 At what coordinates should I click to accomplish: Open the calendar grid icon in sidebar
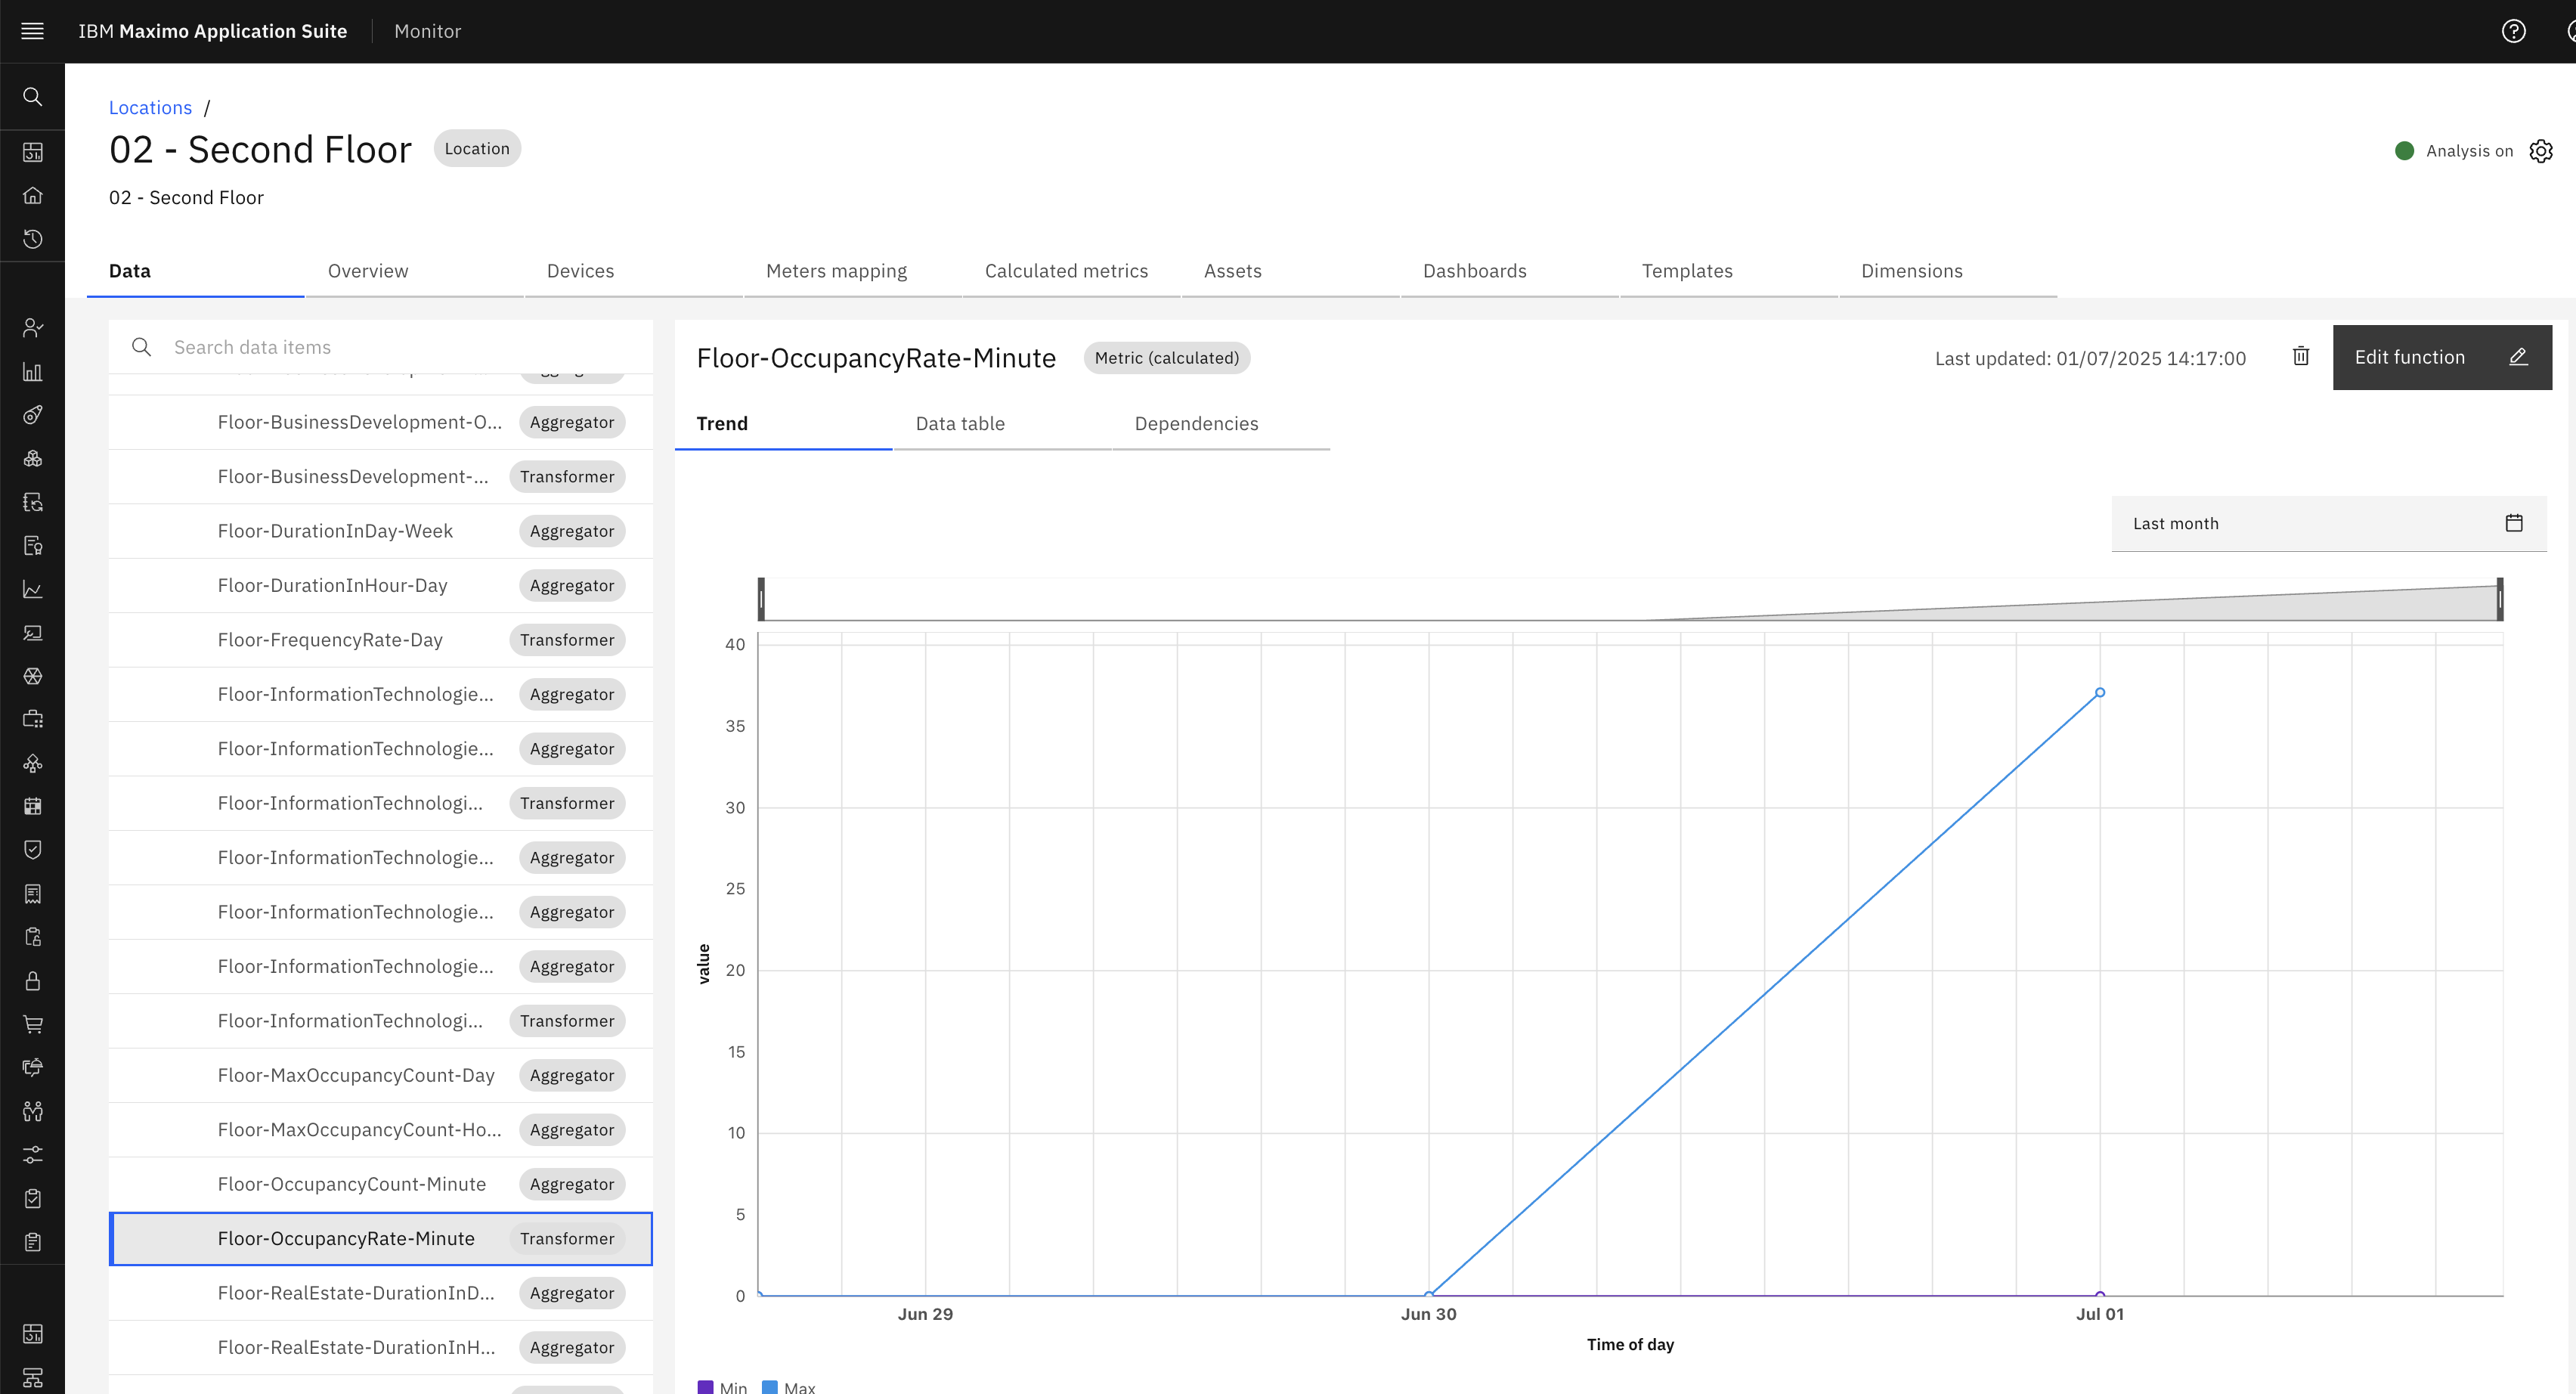[32, 806]
